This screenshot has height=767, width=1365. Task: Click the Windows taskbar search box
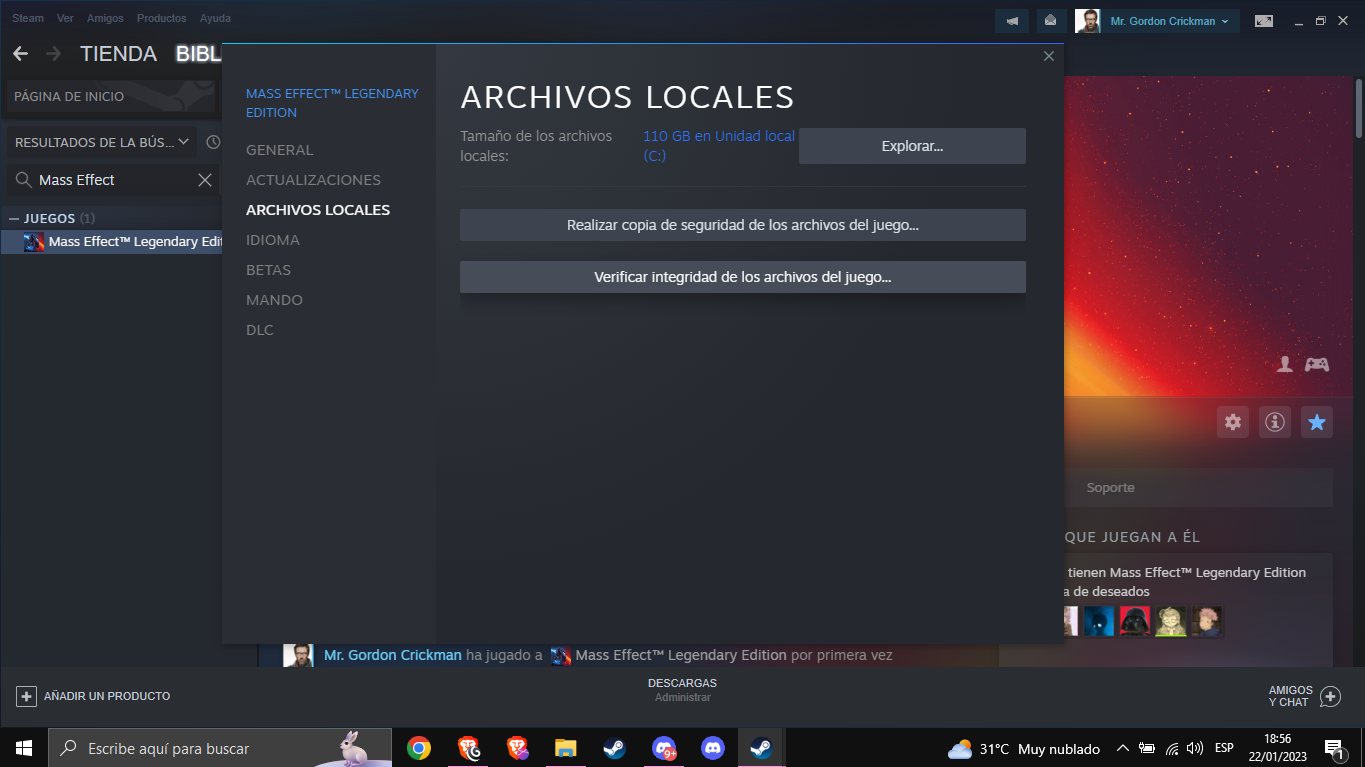(x=220, y=748)
